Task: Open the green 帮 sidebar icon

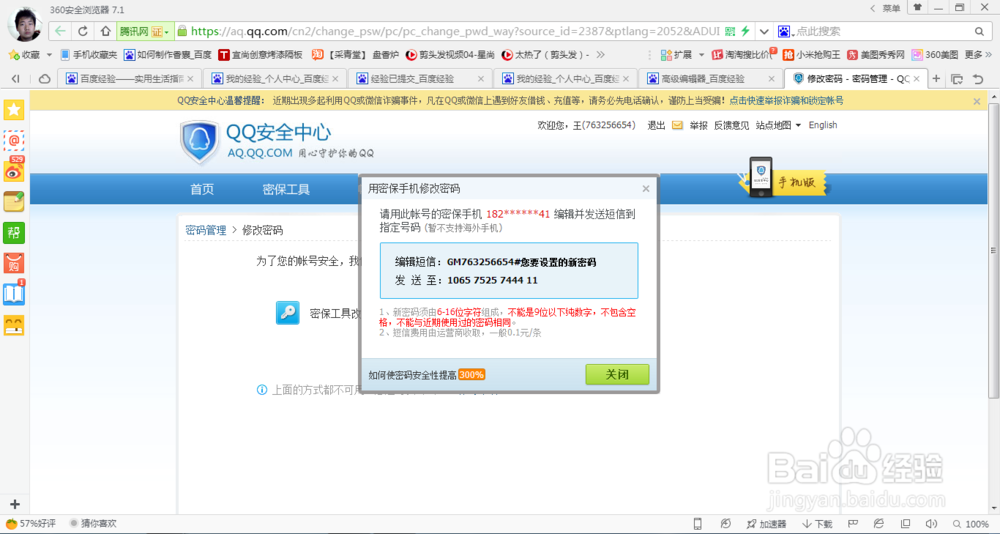Action: pyautogui.click(x=14, y=232)
